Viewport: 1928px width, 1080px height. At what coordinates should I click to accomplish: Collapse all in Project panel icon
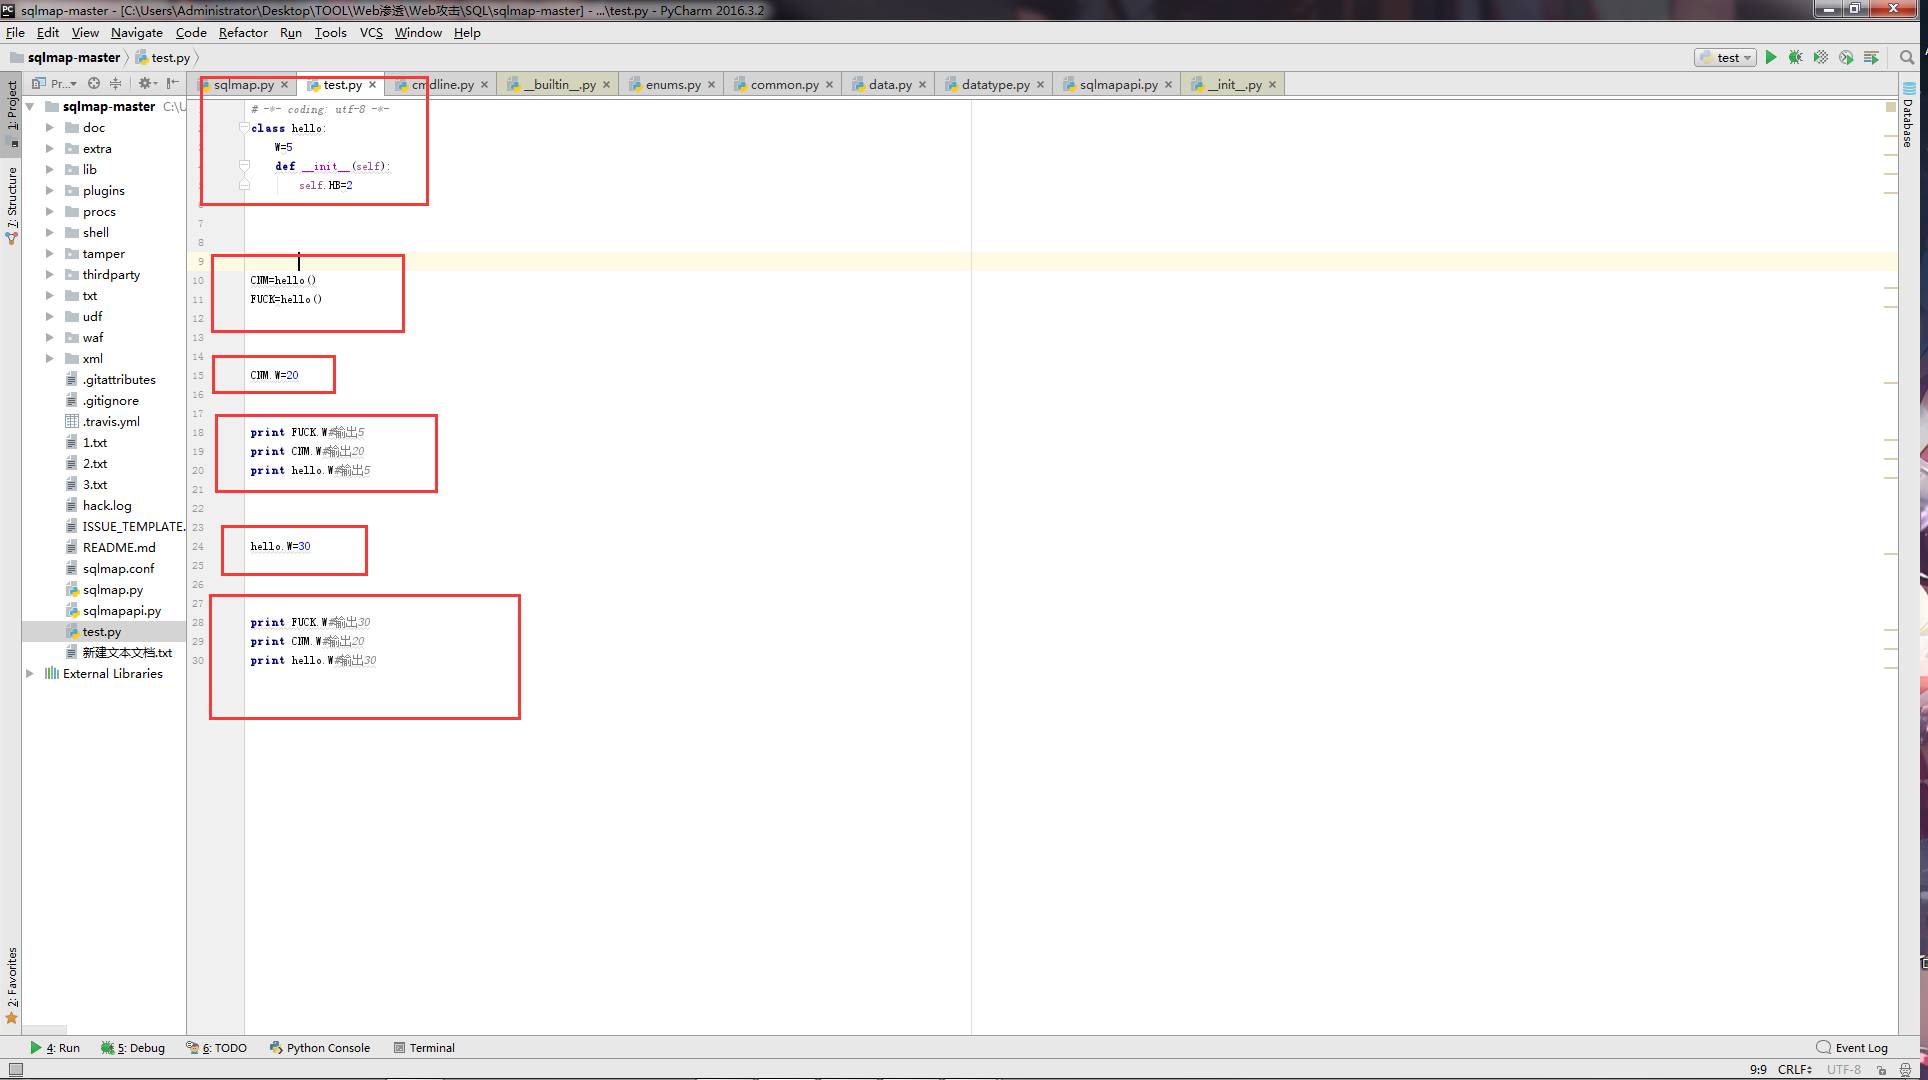[x=115, y=84]
